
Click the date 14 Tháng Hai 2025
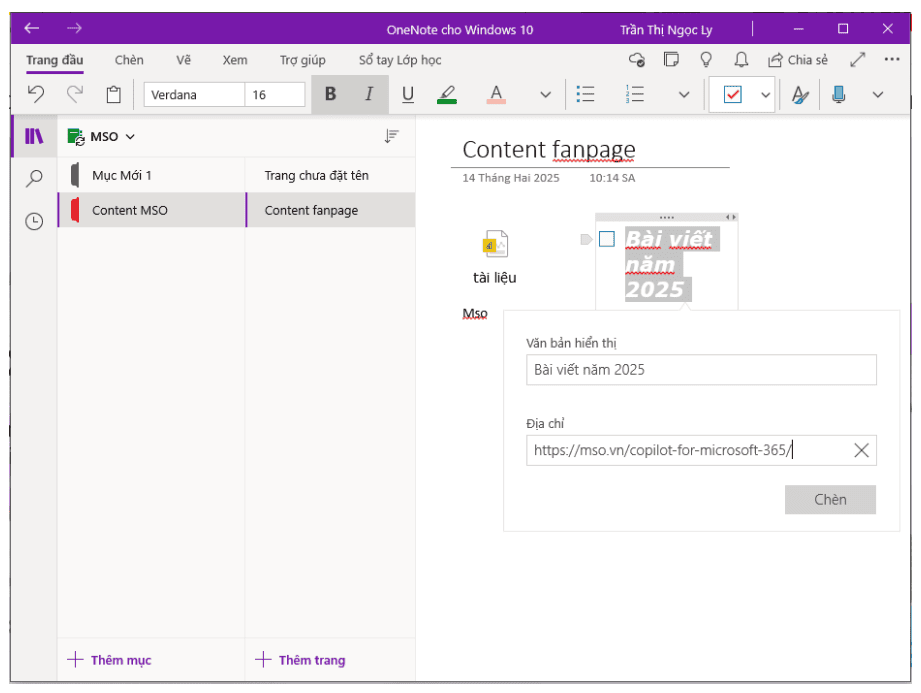[x=510, y=178]
